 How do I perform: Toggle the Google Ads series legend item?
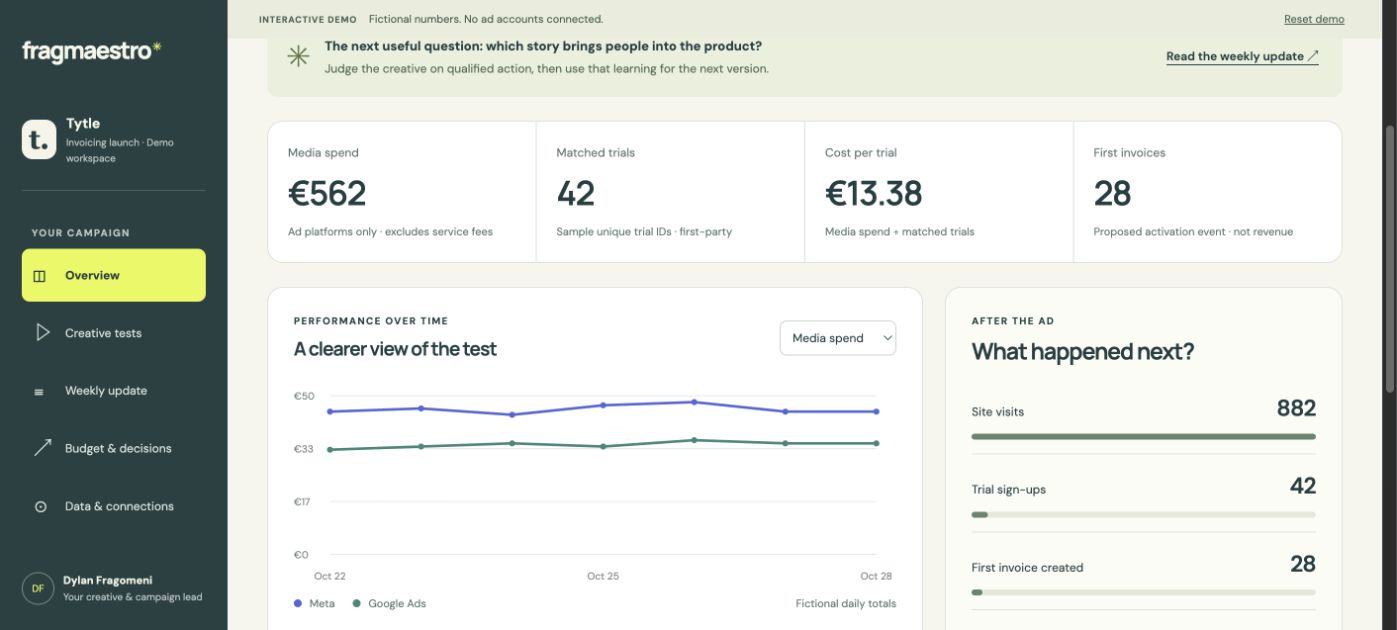(x=389, y=603)
